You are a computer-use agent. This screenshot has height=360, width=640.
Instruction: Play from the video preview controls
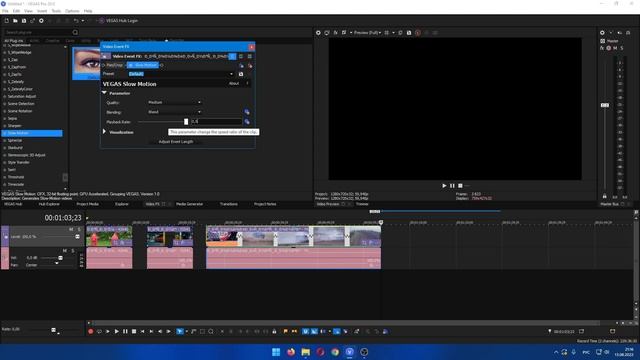point(444,186)
